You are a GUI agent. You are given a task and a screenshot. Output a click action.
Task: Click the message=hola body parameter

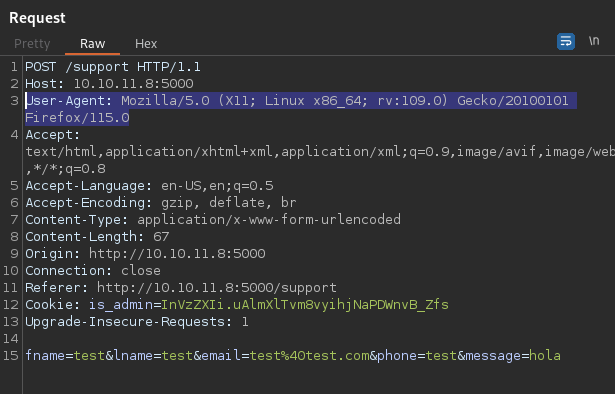513,356
